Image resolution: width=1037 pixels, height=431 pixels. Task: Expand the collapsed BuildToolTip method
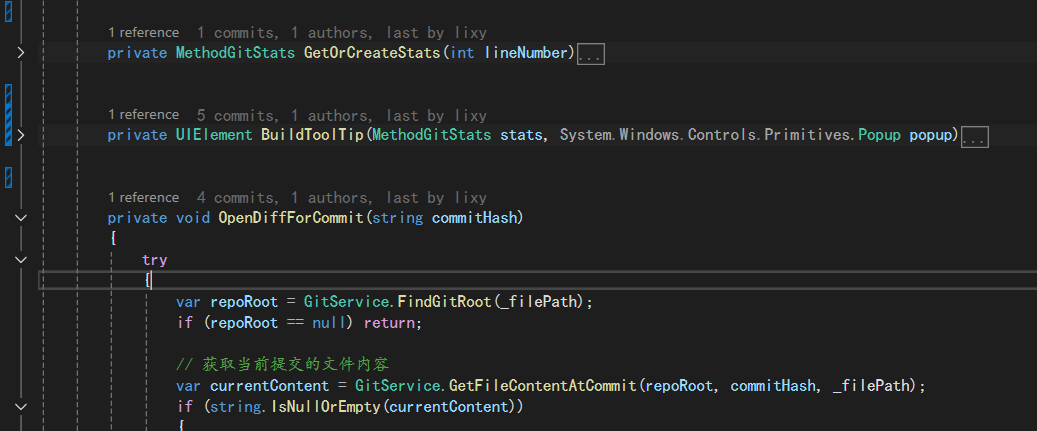[21, 135]
